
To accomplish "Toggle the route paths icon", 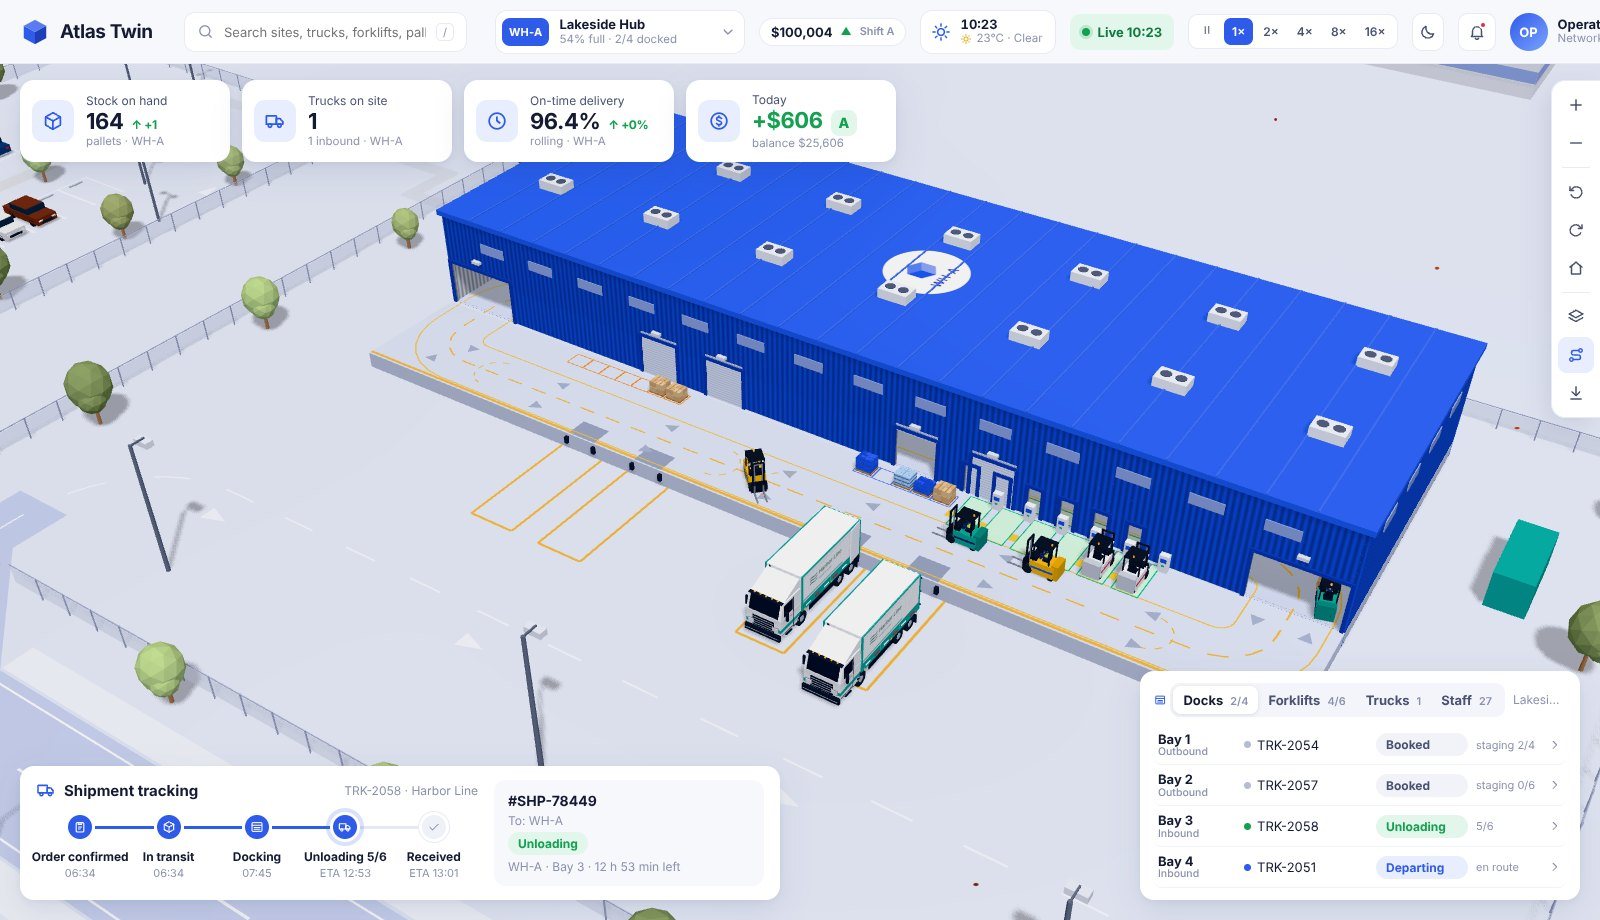I will [1576, 355].
